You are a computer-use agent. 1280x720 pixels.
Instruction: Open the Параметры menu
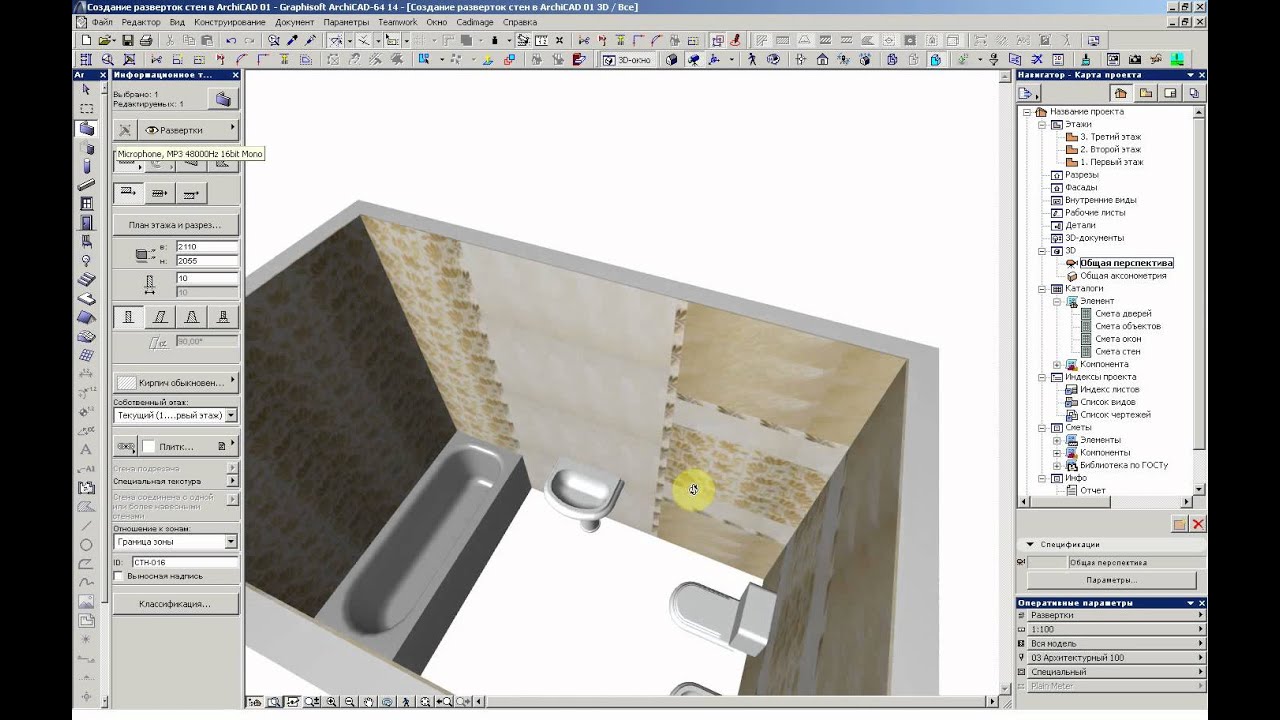(346, 21)
